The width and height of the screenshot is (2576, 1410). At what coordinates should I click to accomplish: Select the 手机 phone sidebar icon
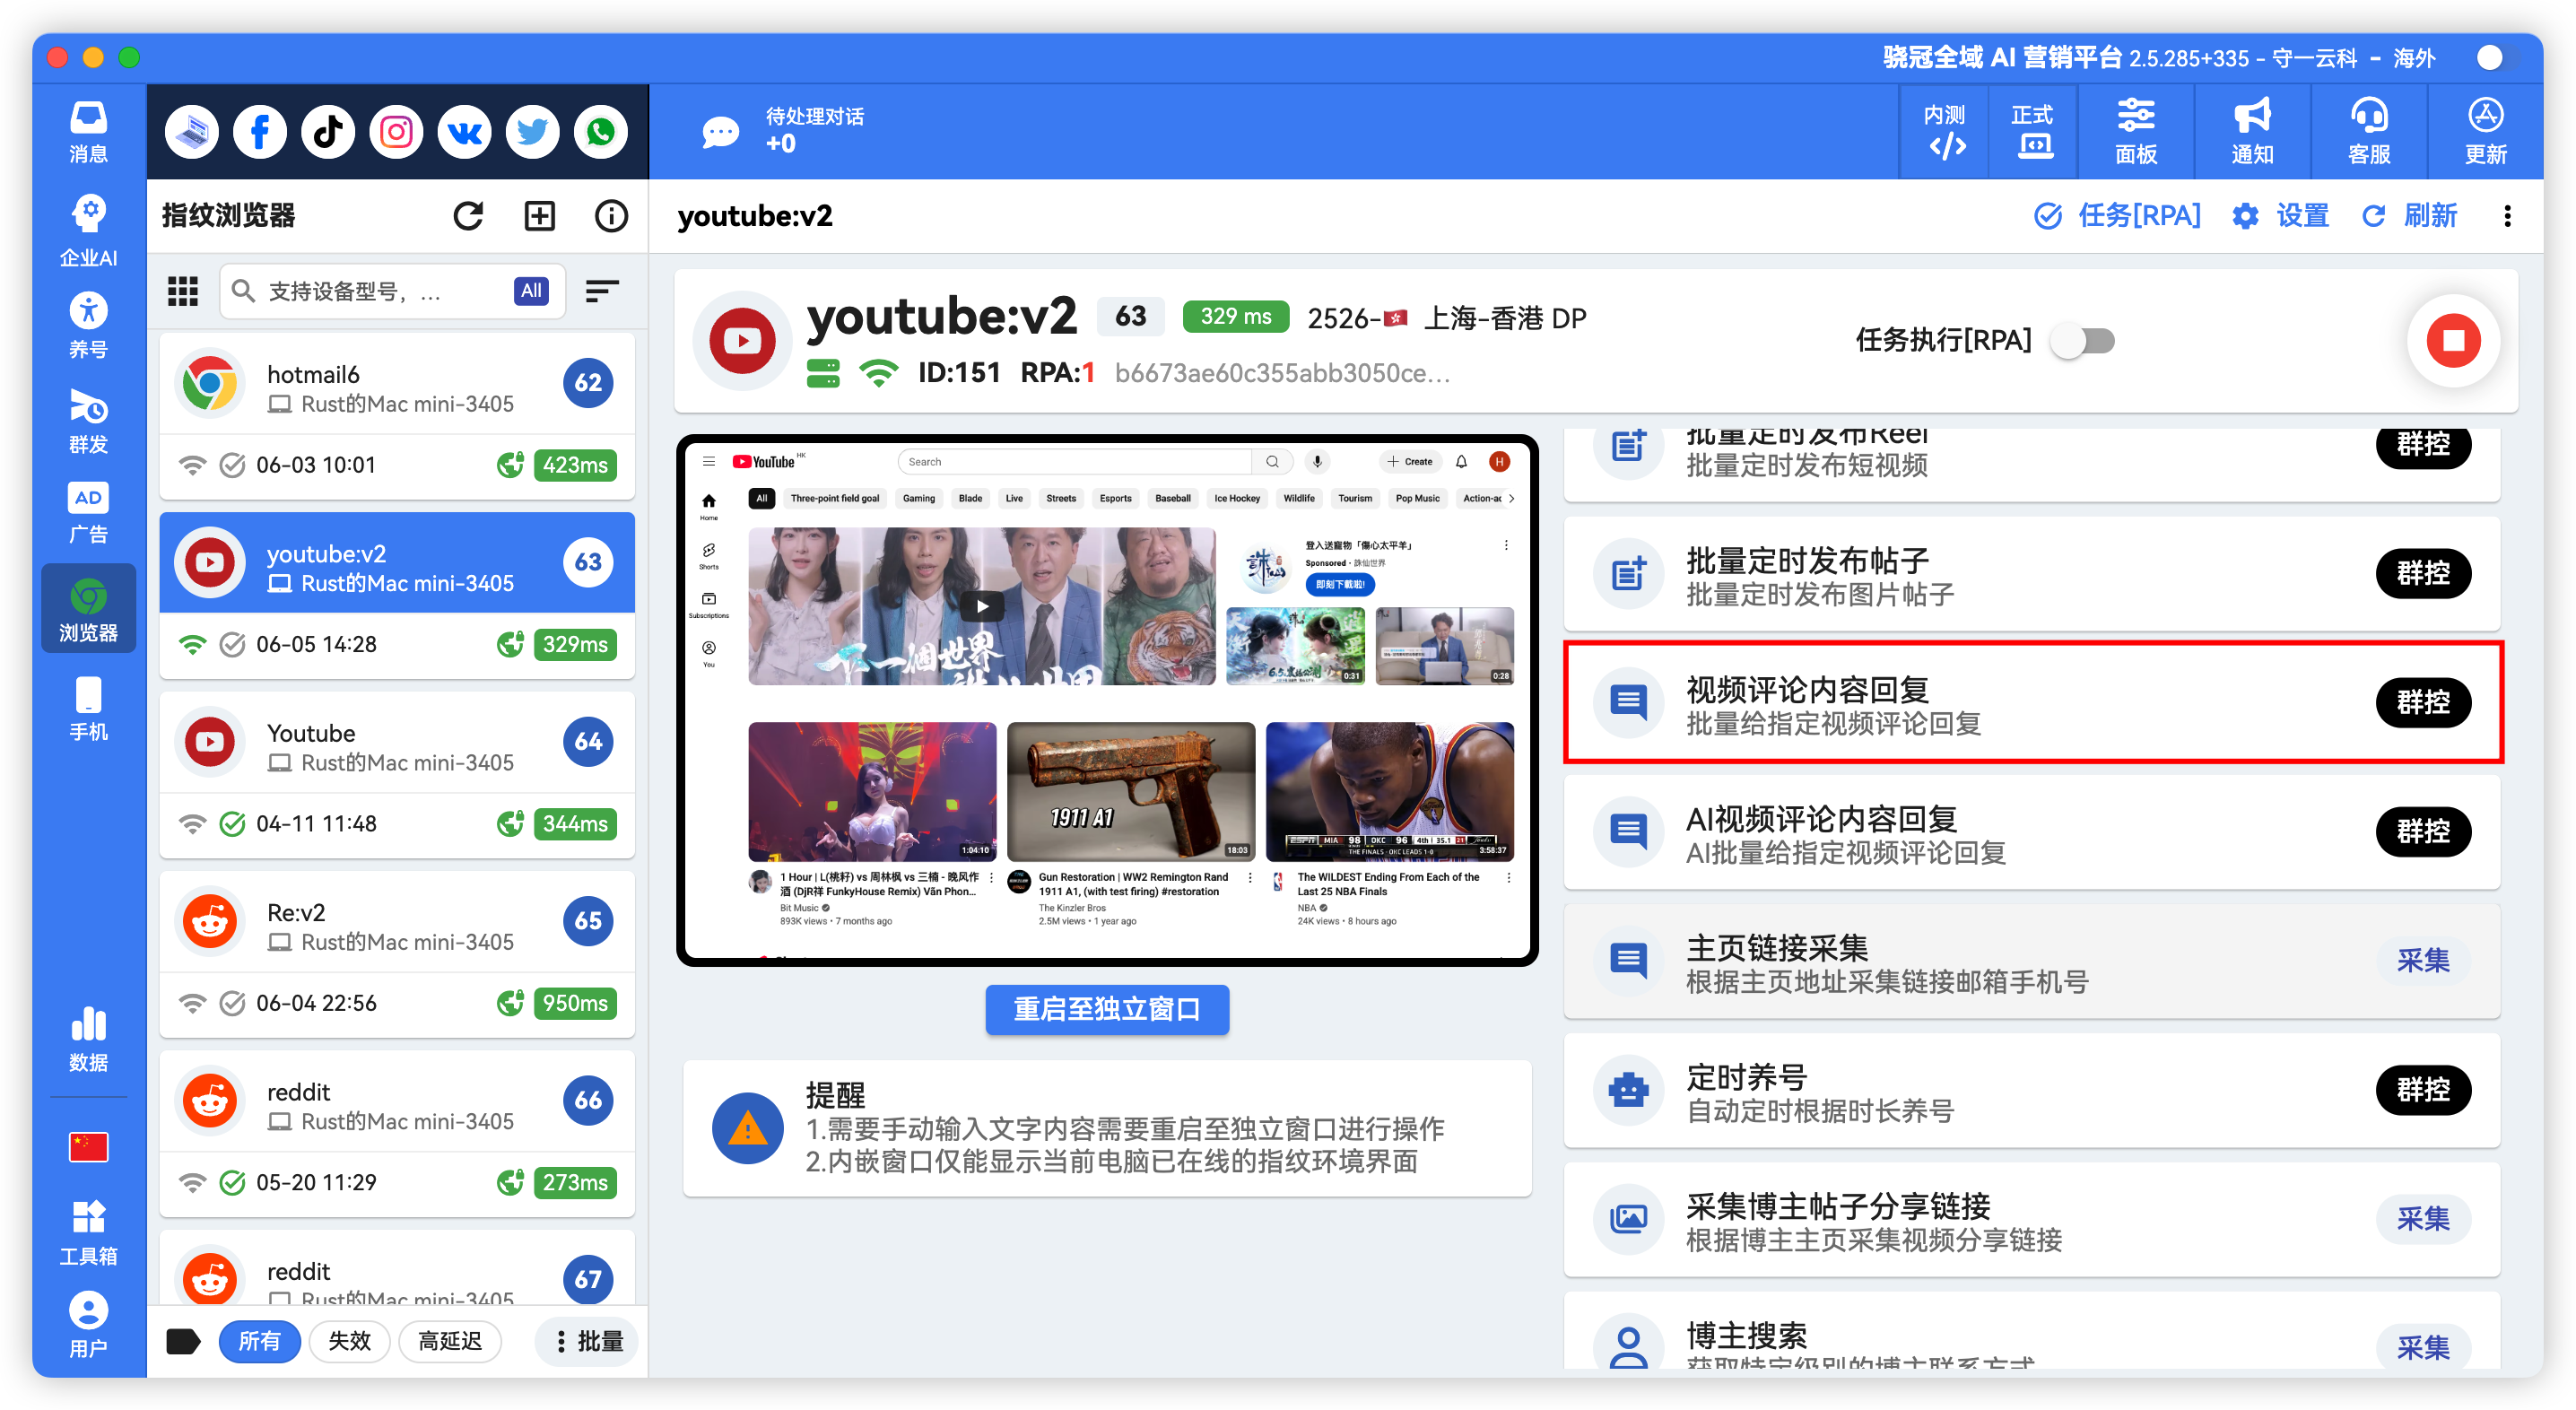pyautogui.click(x=88, y=708)
